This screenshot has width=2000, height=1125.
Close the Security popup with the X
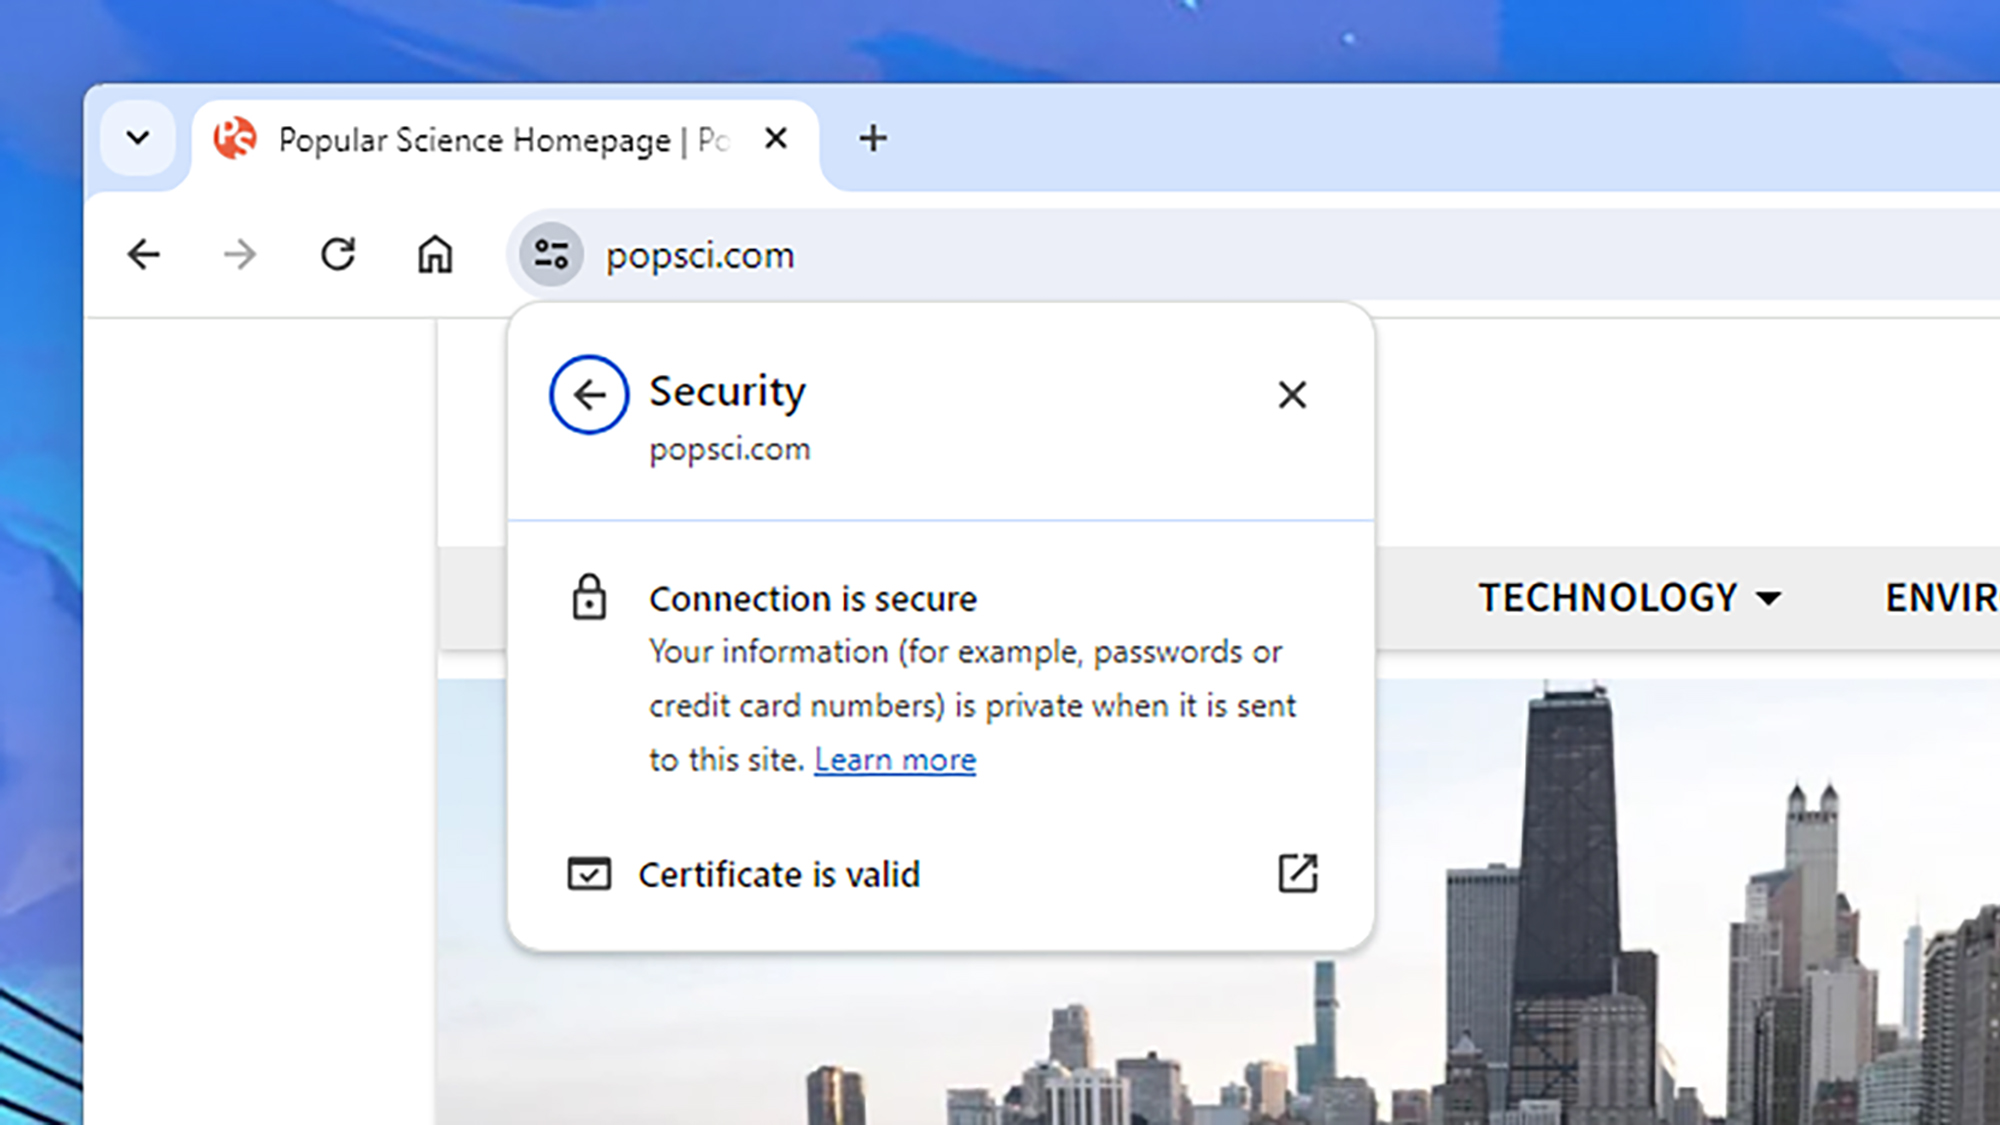point(1292,395)
